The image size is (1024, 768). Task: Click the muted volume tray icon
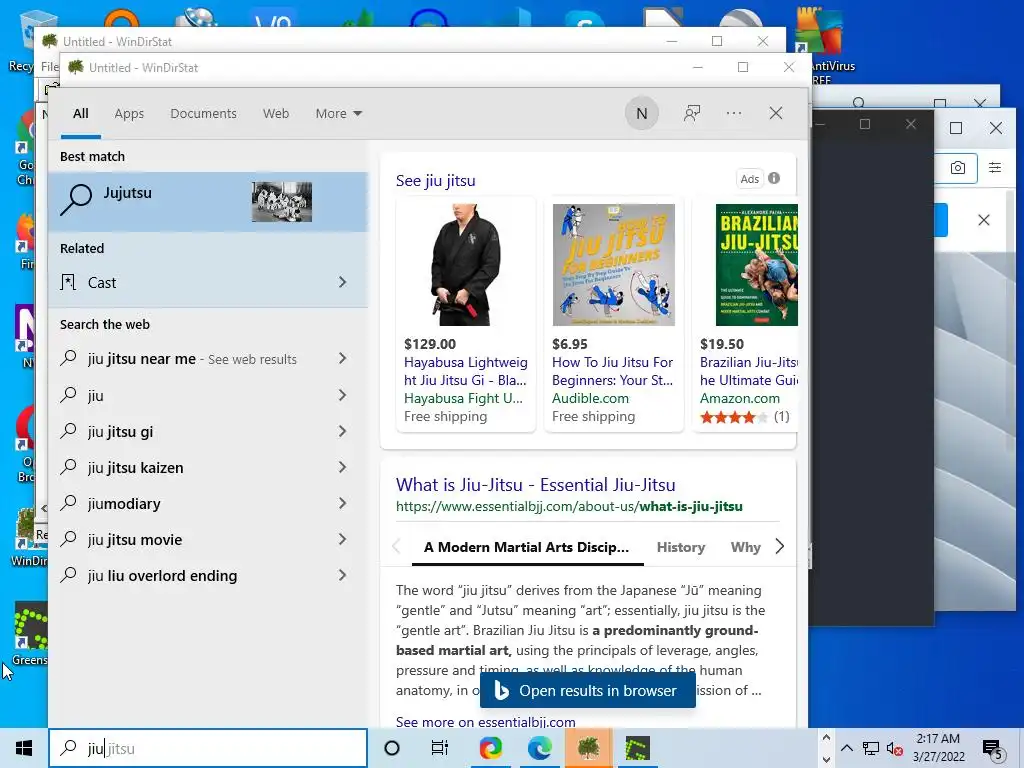tap(895, 748)
